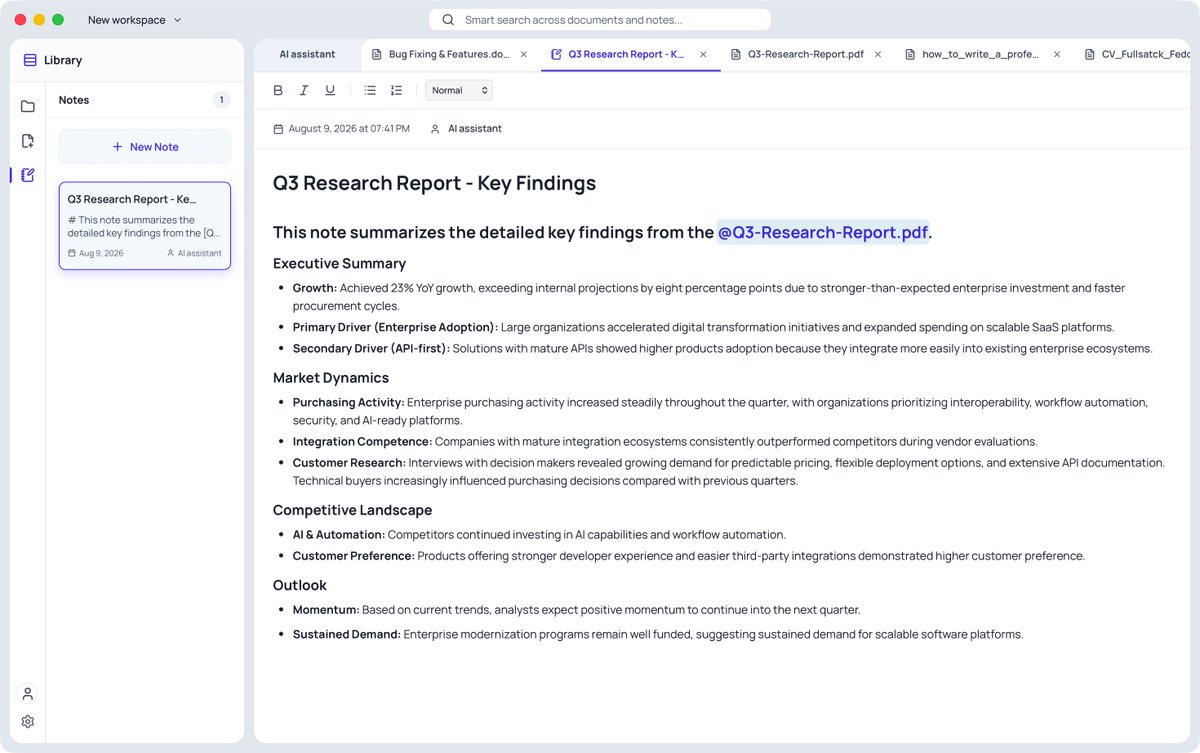Click the Outlook heading
Image resolution: width=1200 pixels, height=753 pixels.
tap(300, 585)
